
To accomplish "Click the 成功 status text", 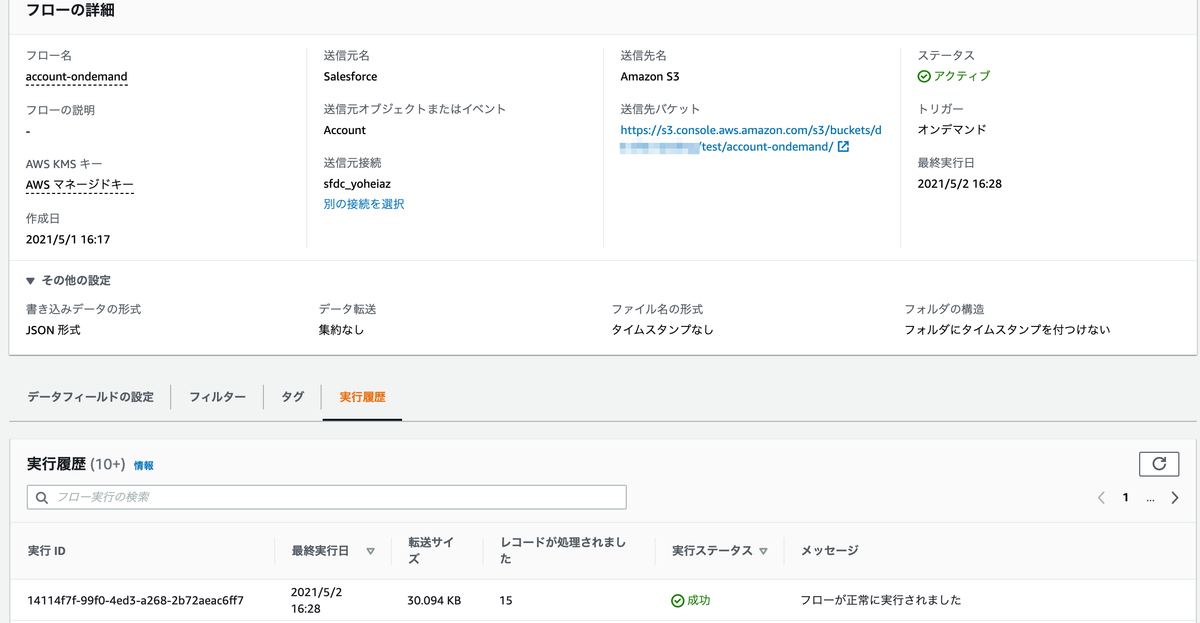I will tap(698, 601).
